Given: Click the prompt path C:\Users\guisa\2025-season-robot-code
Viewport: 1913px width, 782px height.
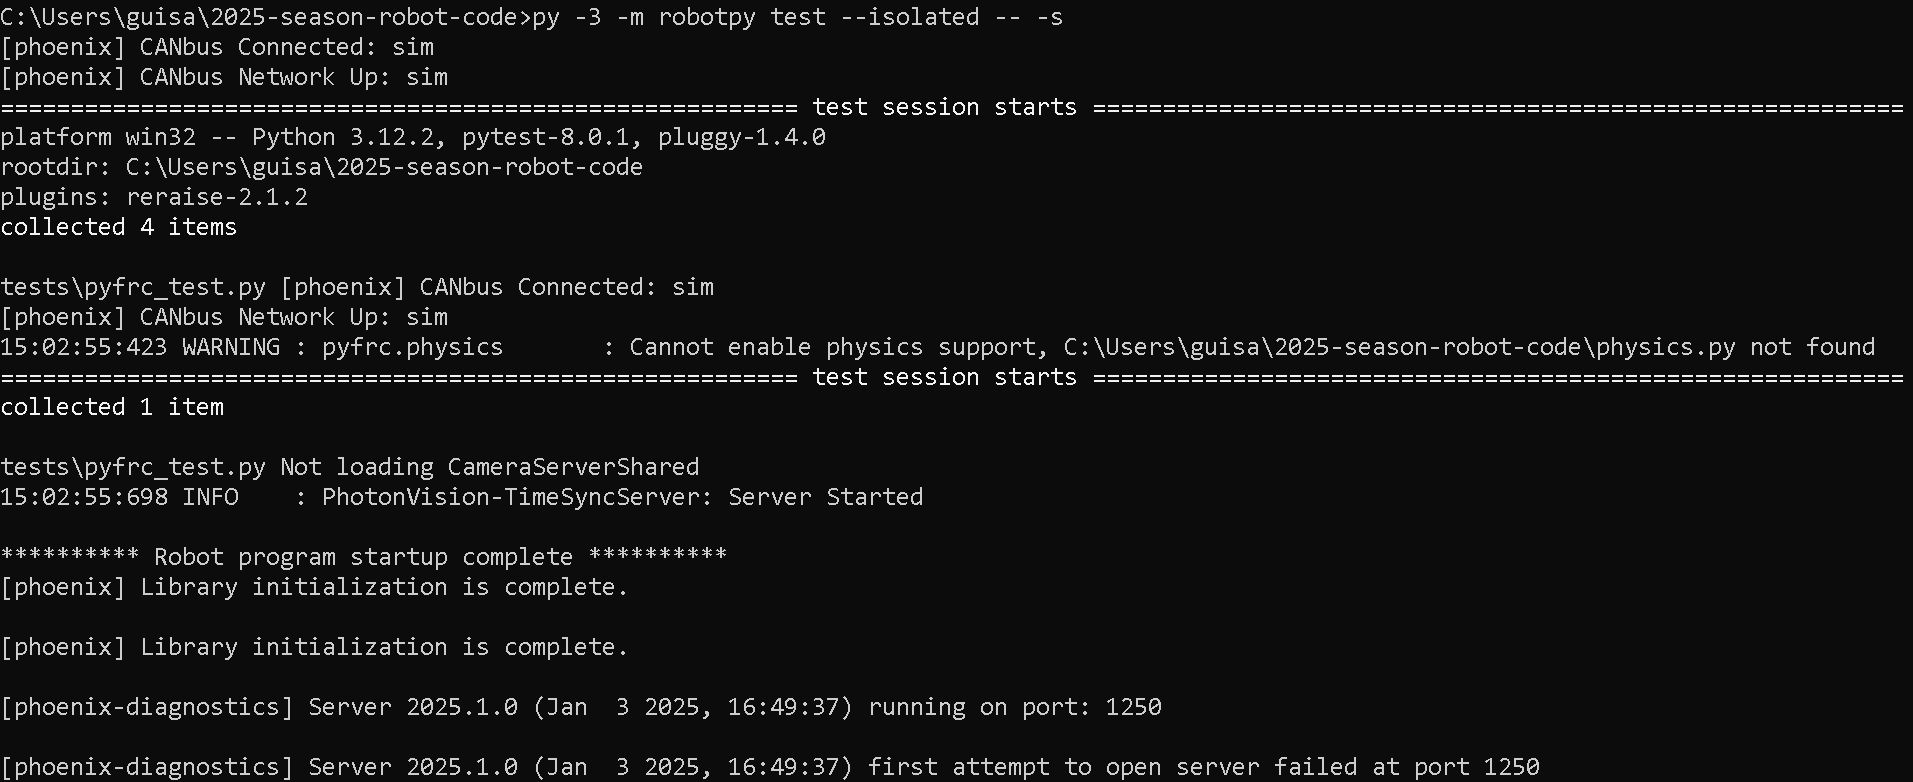Looking at the screenshot, I should [x=259, y=17].
